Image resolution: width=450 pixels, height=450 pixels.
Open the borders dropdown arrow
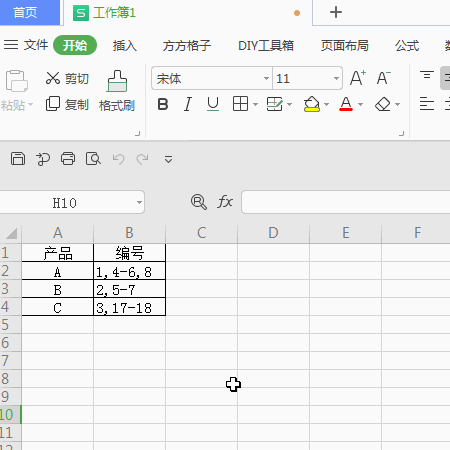tap(255, 105)
